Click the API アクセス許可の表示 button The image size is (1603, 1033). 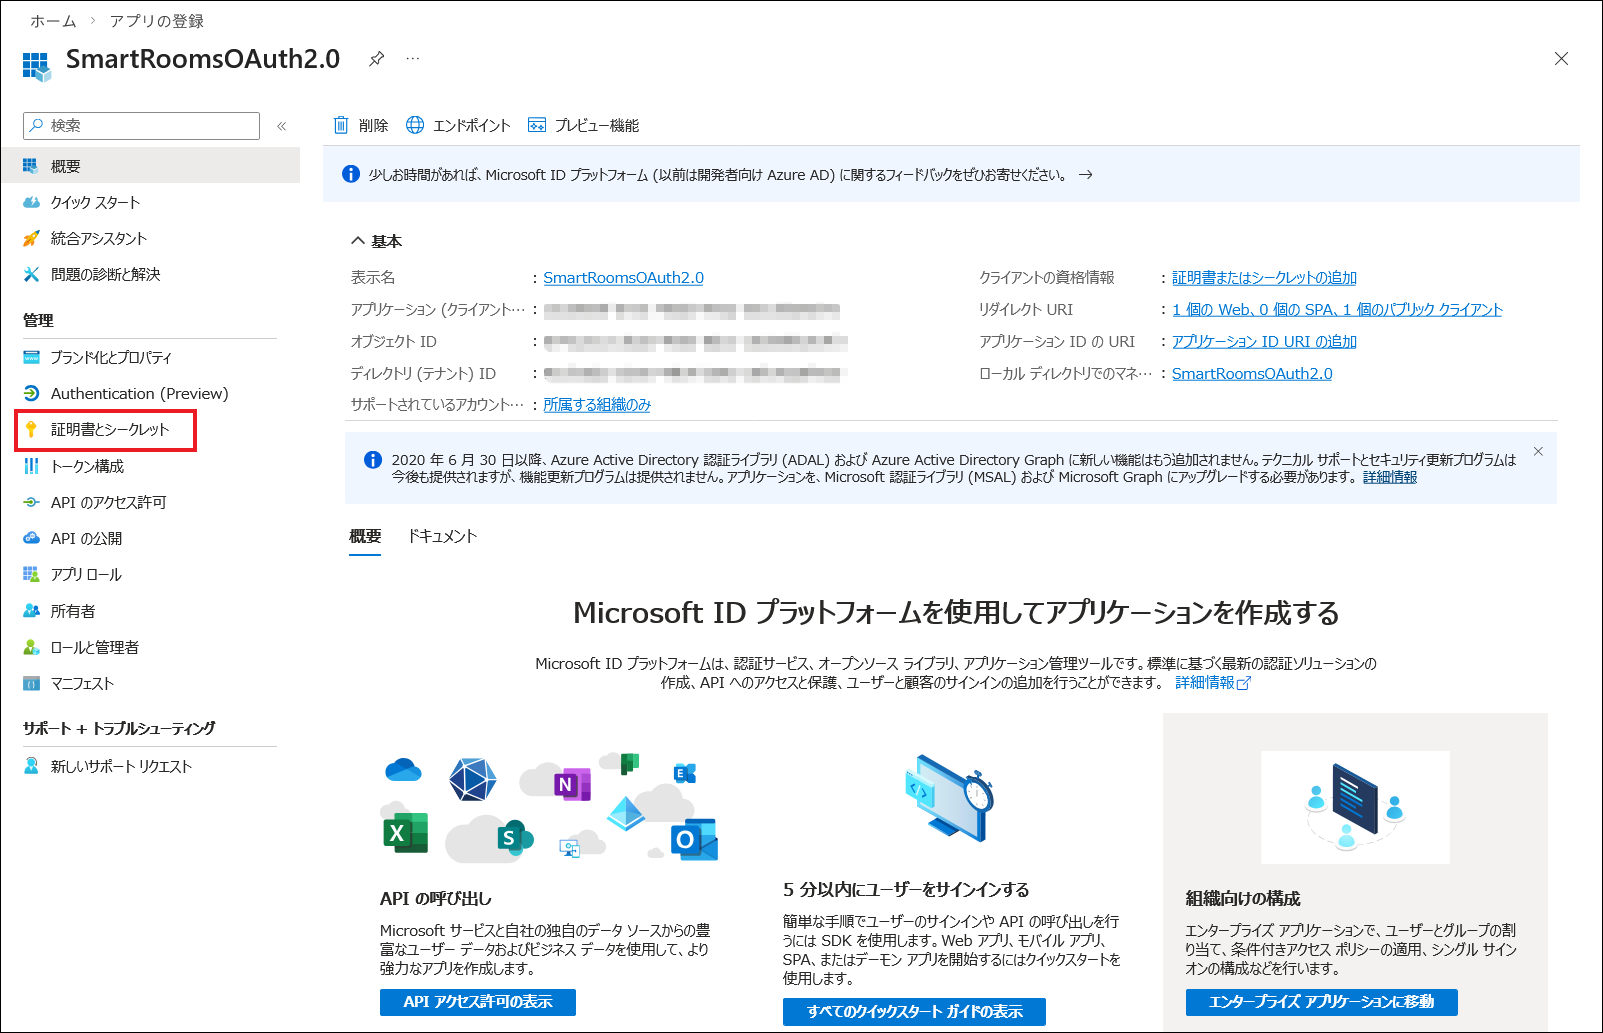(477, 1002)
